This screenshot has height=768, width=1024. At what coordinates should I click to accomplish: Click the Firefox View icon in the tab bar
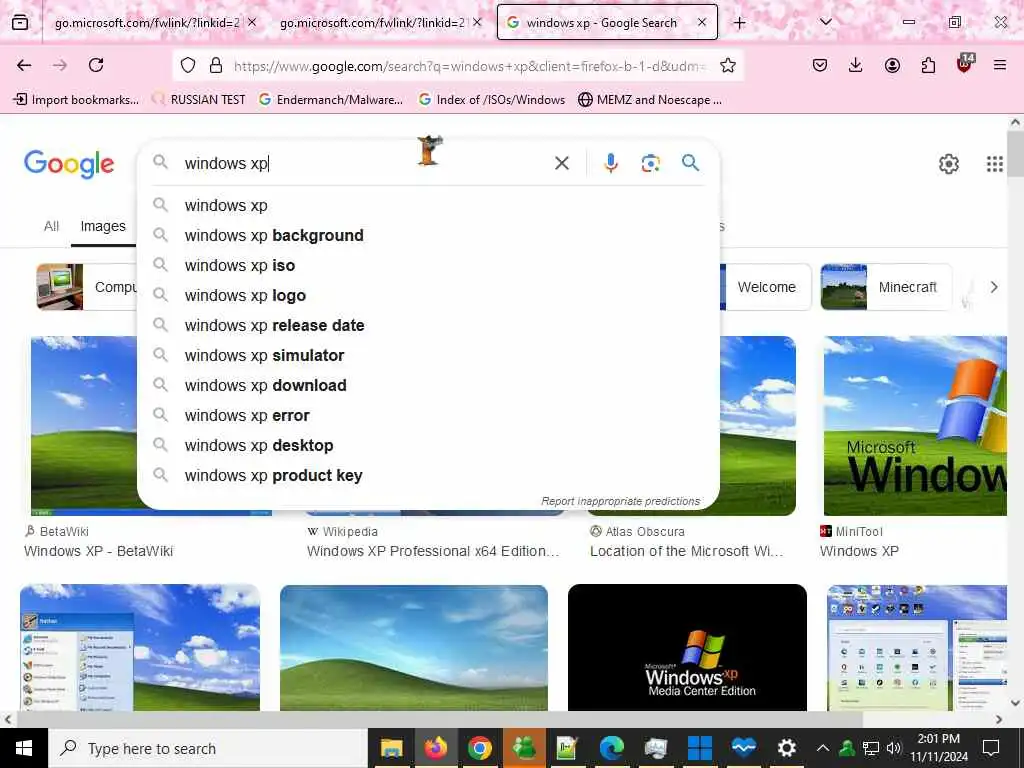[x=20, y=22]
